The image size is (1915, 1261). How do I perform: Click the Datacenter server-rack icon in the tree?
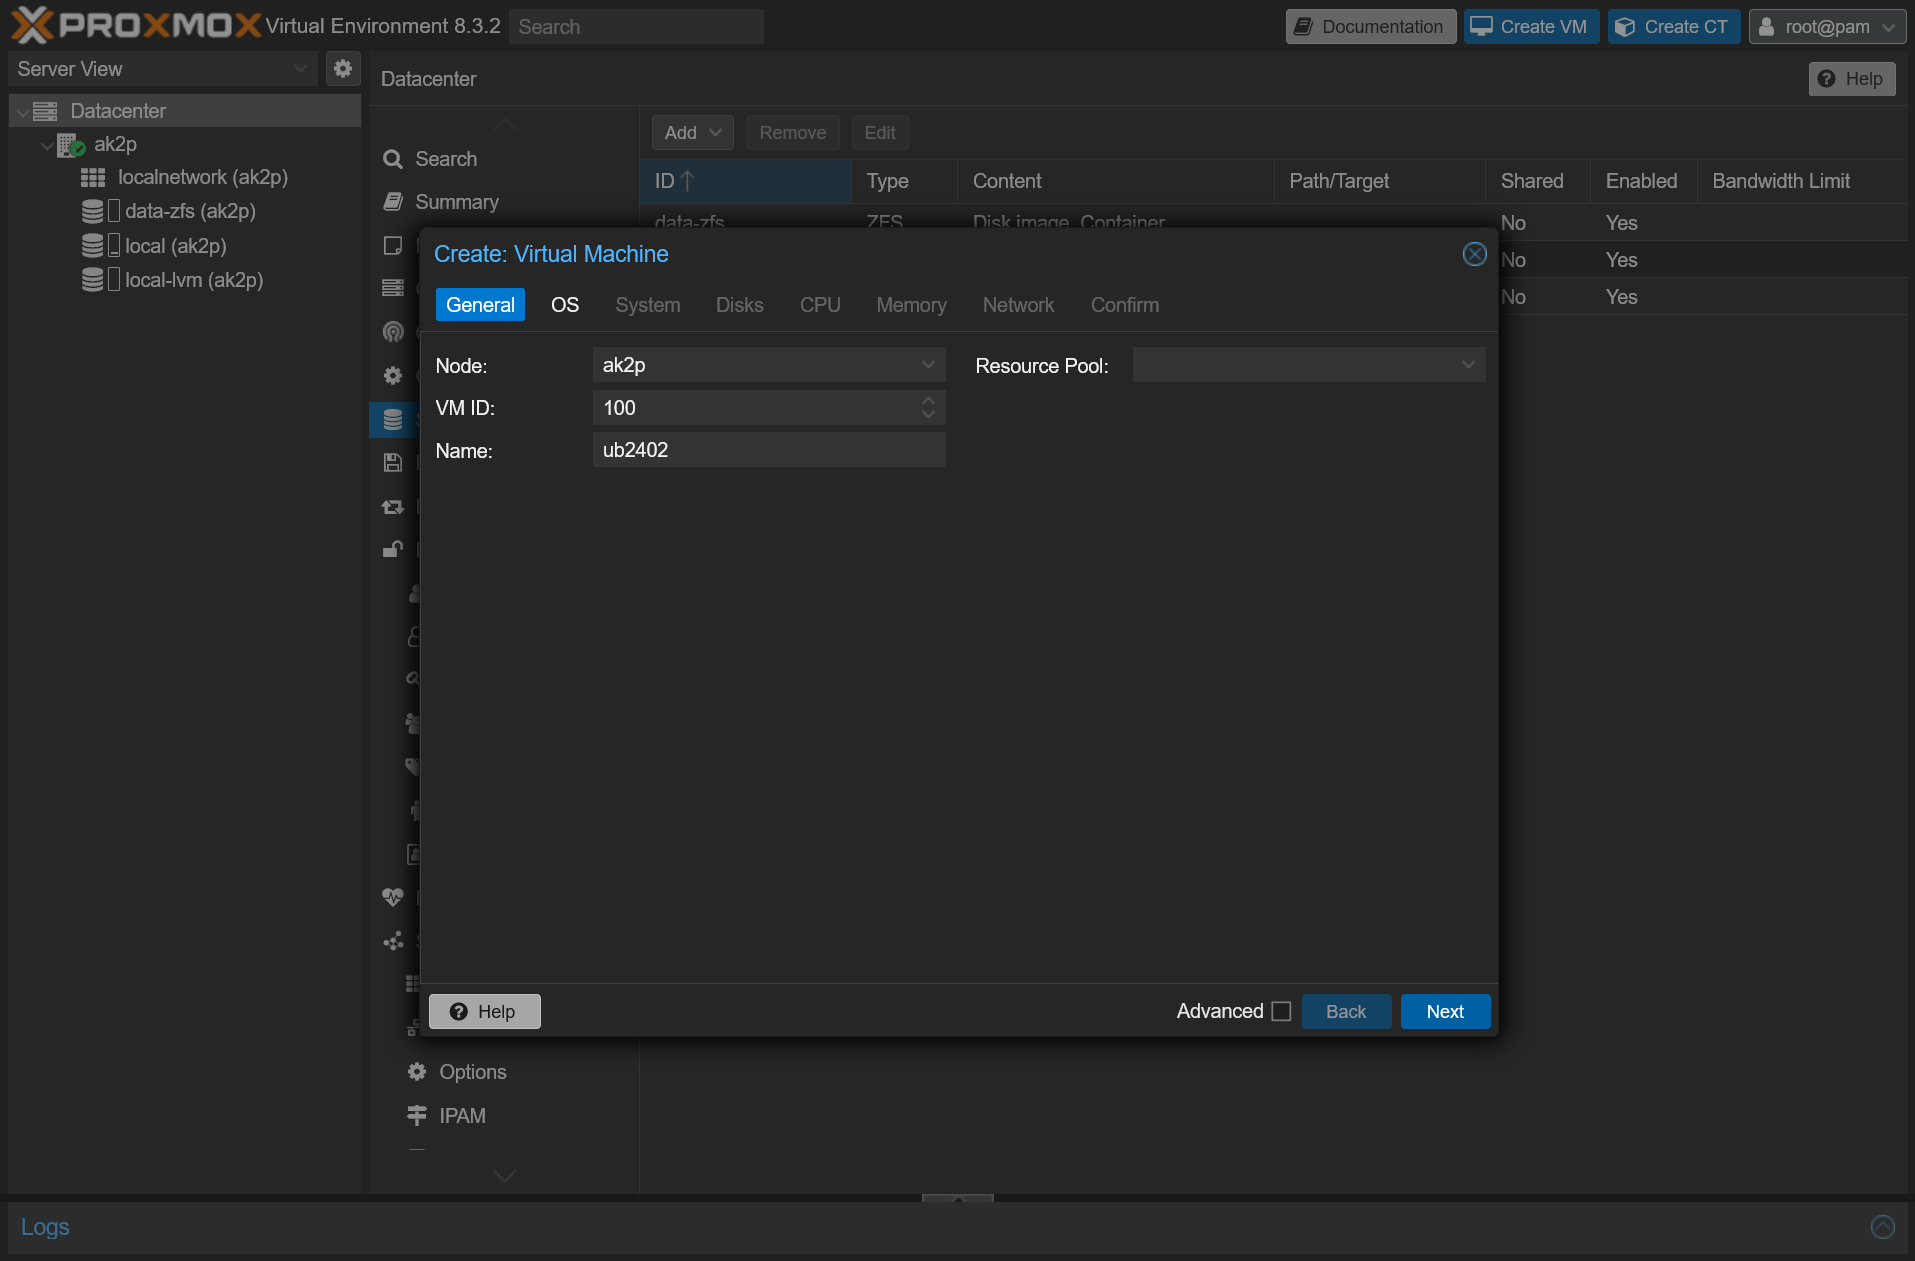pos(45,111)
